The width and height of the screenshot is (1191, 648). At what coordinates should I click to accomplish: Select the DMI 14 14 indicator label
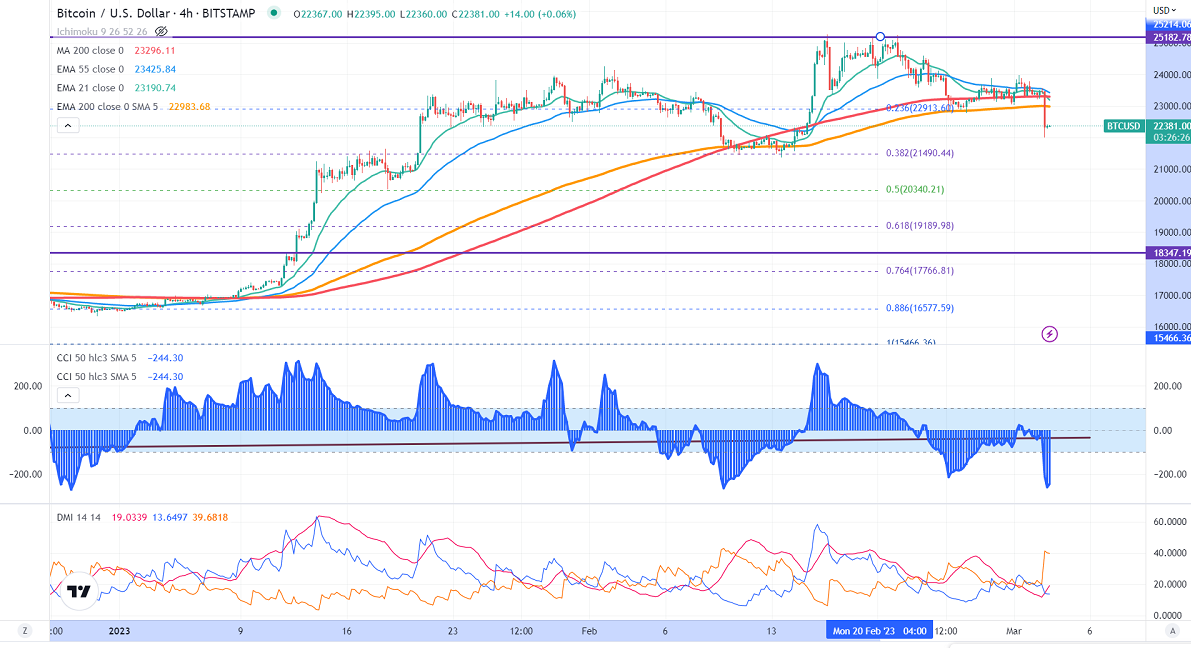point(79,517)
